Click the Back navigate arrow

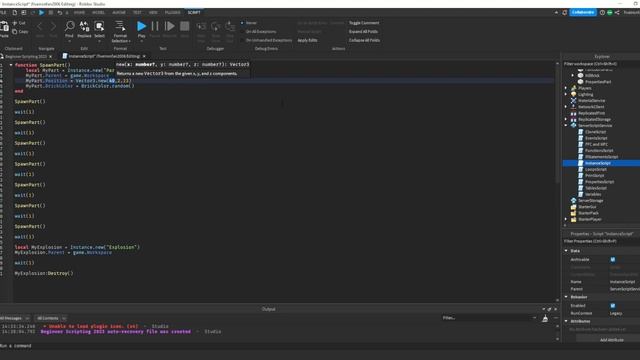(x=40, y=27)
